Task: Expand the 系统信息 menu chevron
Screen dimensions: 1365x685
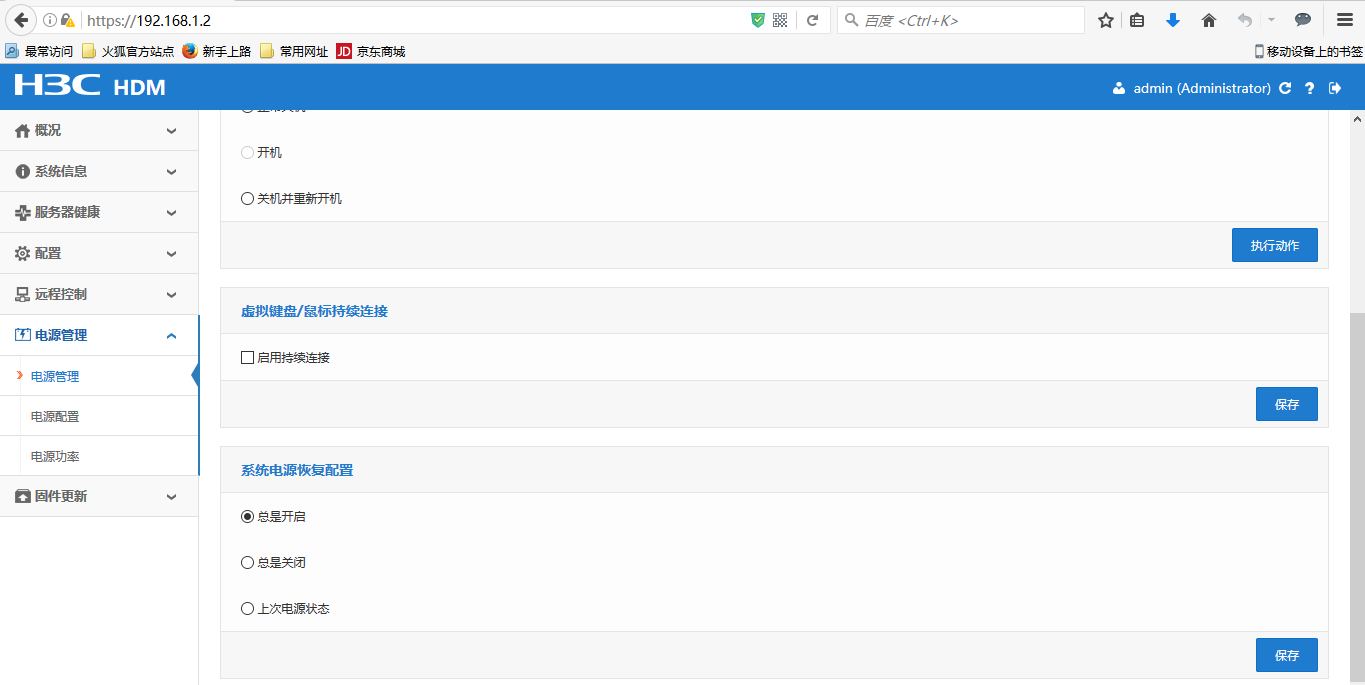Action: coord(171,172)
